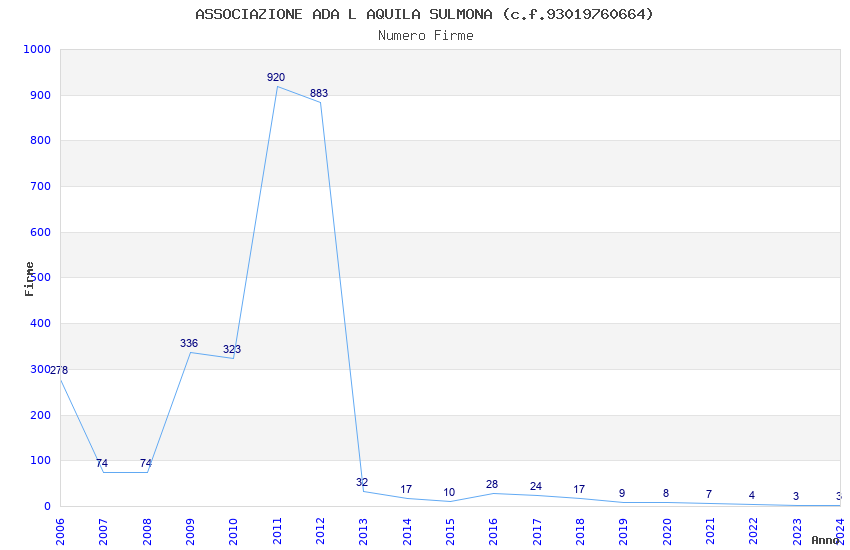The width and height of the screenshot is (850, 550).
Task: Click the data label 28
Action: [x=492, y=484]
